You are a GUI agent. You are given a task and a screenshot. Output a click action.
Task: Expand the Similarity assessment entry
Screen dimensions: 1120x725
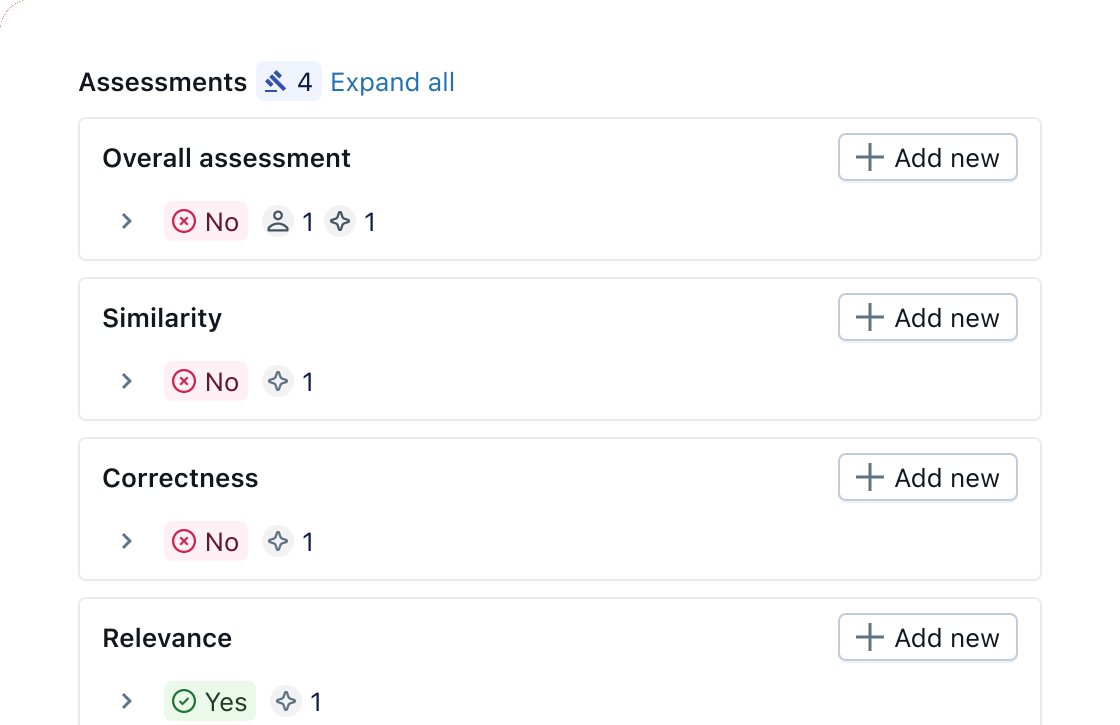(x=126, y=381)
